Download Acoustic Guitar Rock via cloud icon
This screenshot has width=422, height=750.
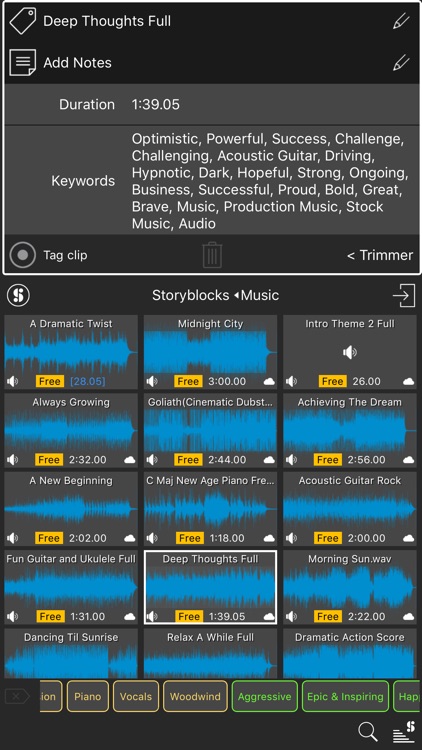[408, 538]
